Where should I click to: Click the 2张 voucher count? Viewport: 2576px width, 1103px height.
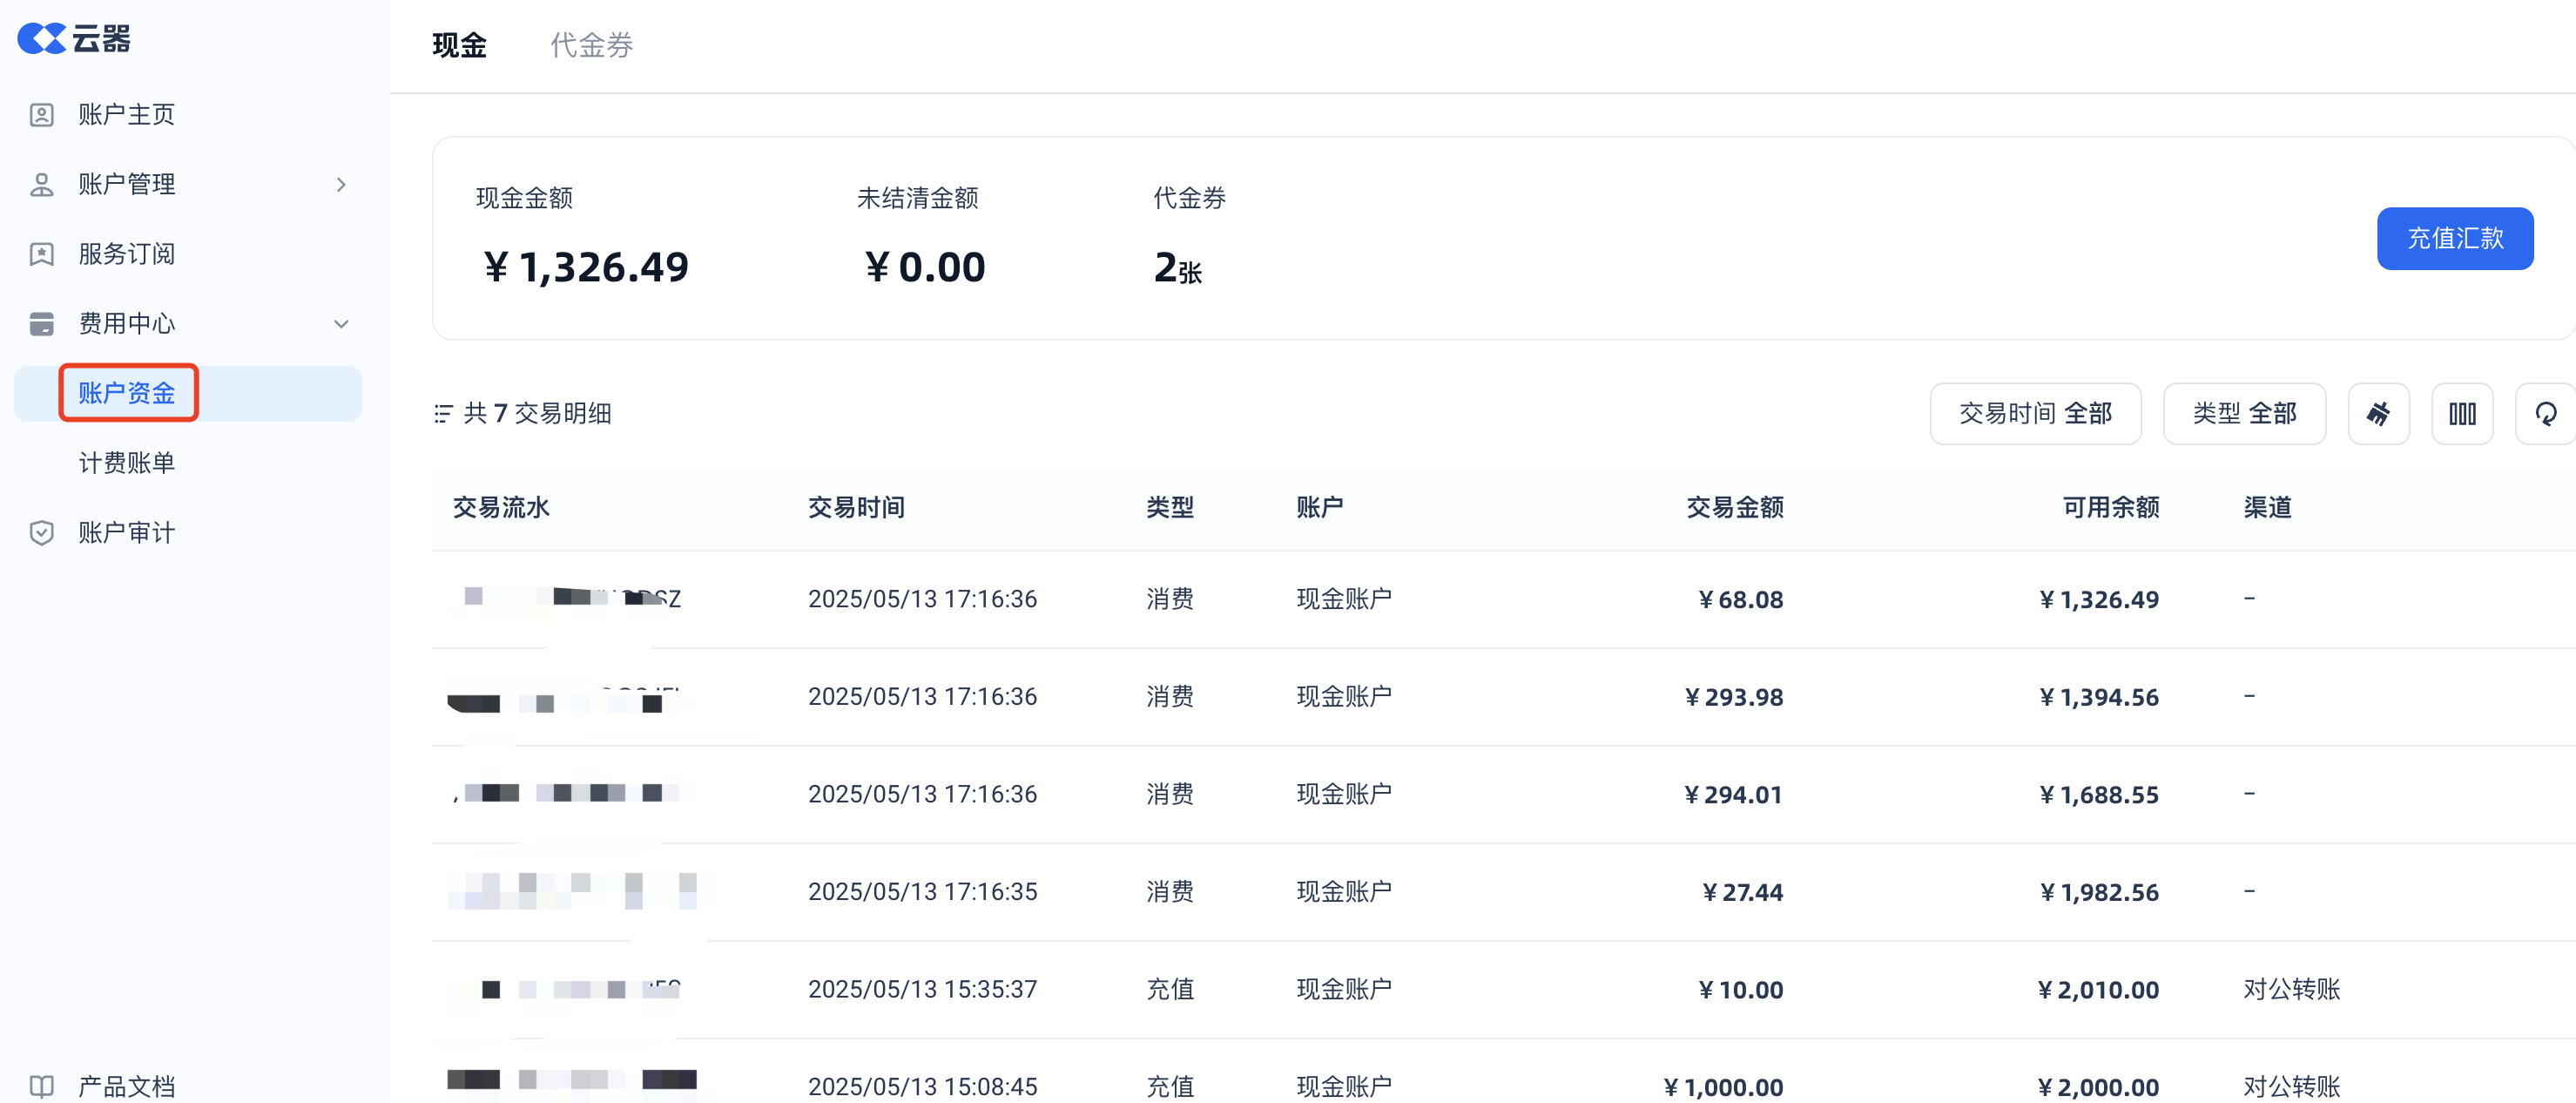point(1177,268)
